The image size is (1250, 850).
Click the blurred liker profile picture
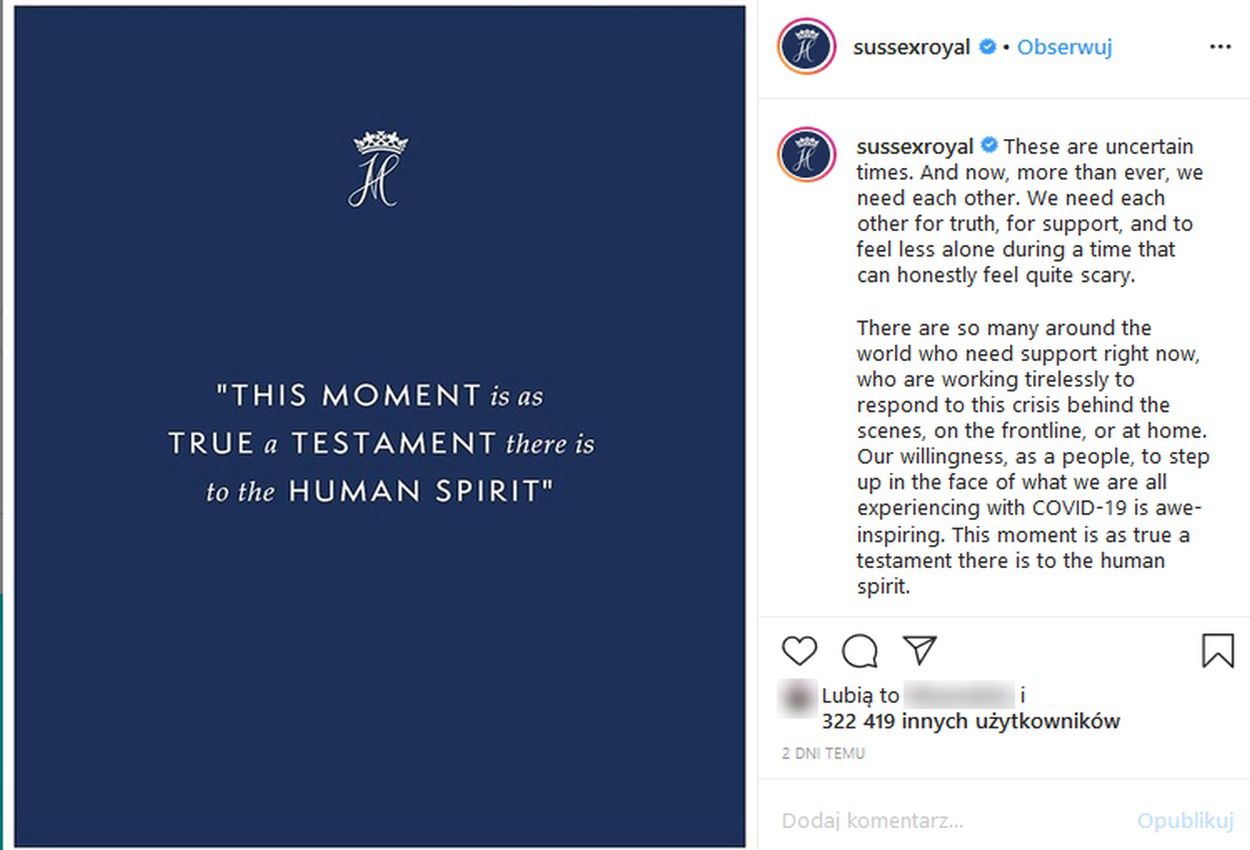click(x=798, y=696)
